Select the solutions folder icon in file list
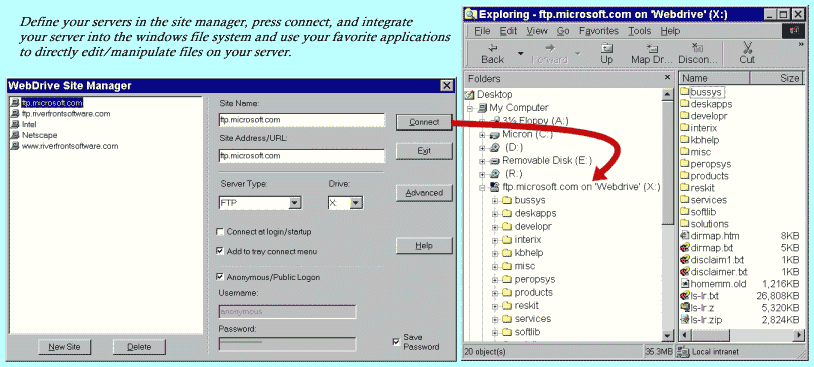814x367 pixels. (x=684, y=224)
